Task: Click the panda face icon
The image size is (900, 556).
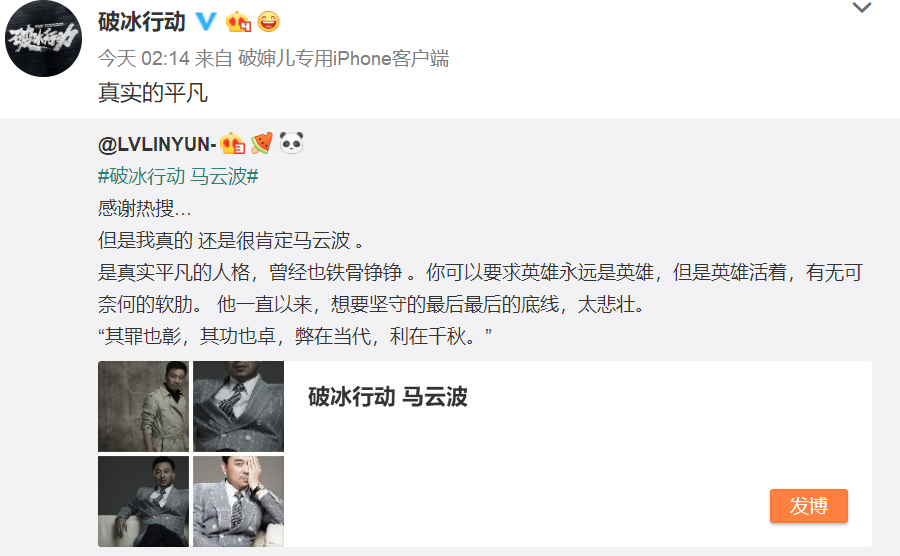Action: click(x=292, y=143)
